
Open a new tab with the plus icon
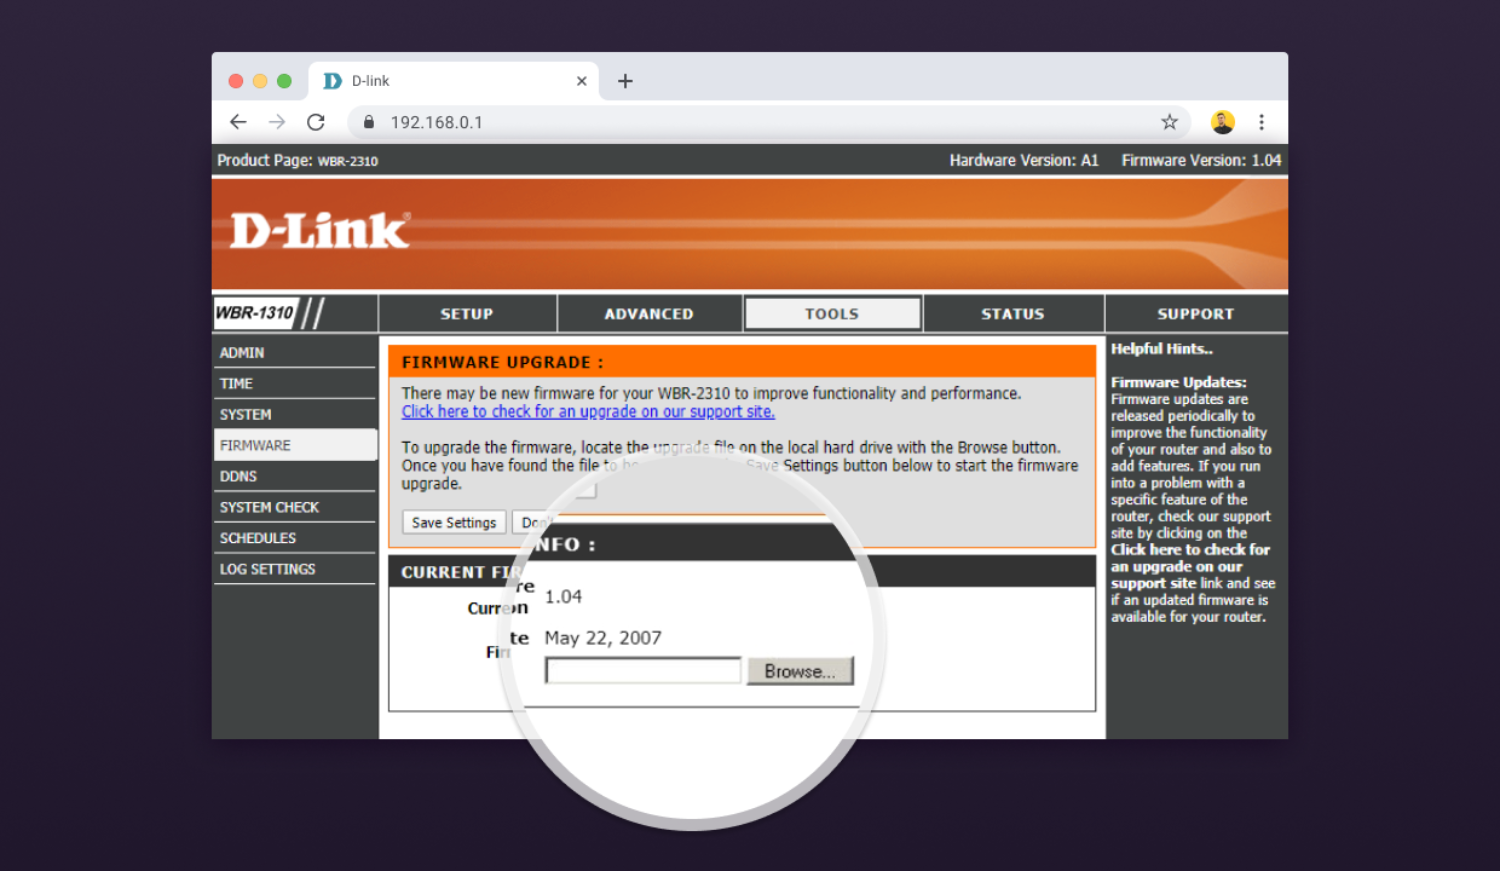(625, 81)
